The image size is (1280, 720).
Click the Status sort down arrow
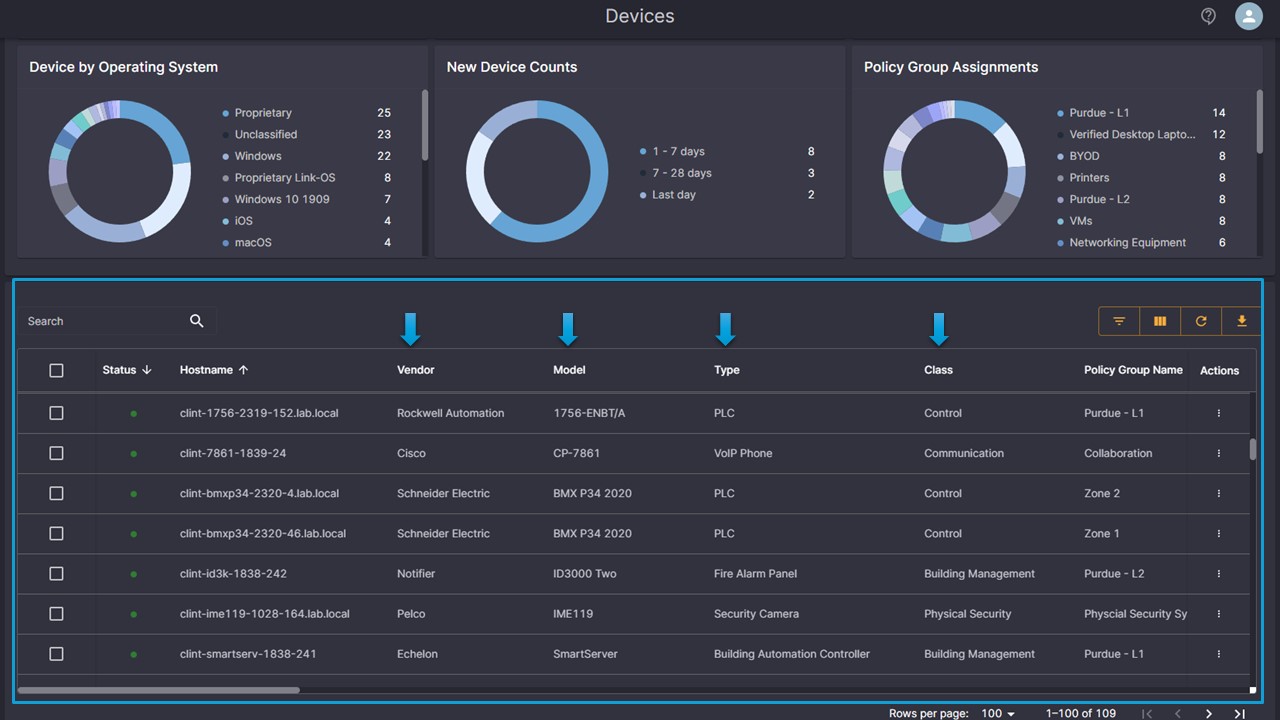pos(147,370)
